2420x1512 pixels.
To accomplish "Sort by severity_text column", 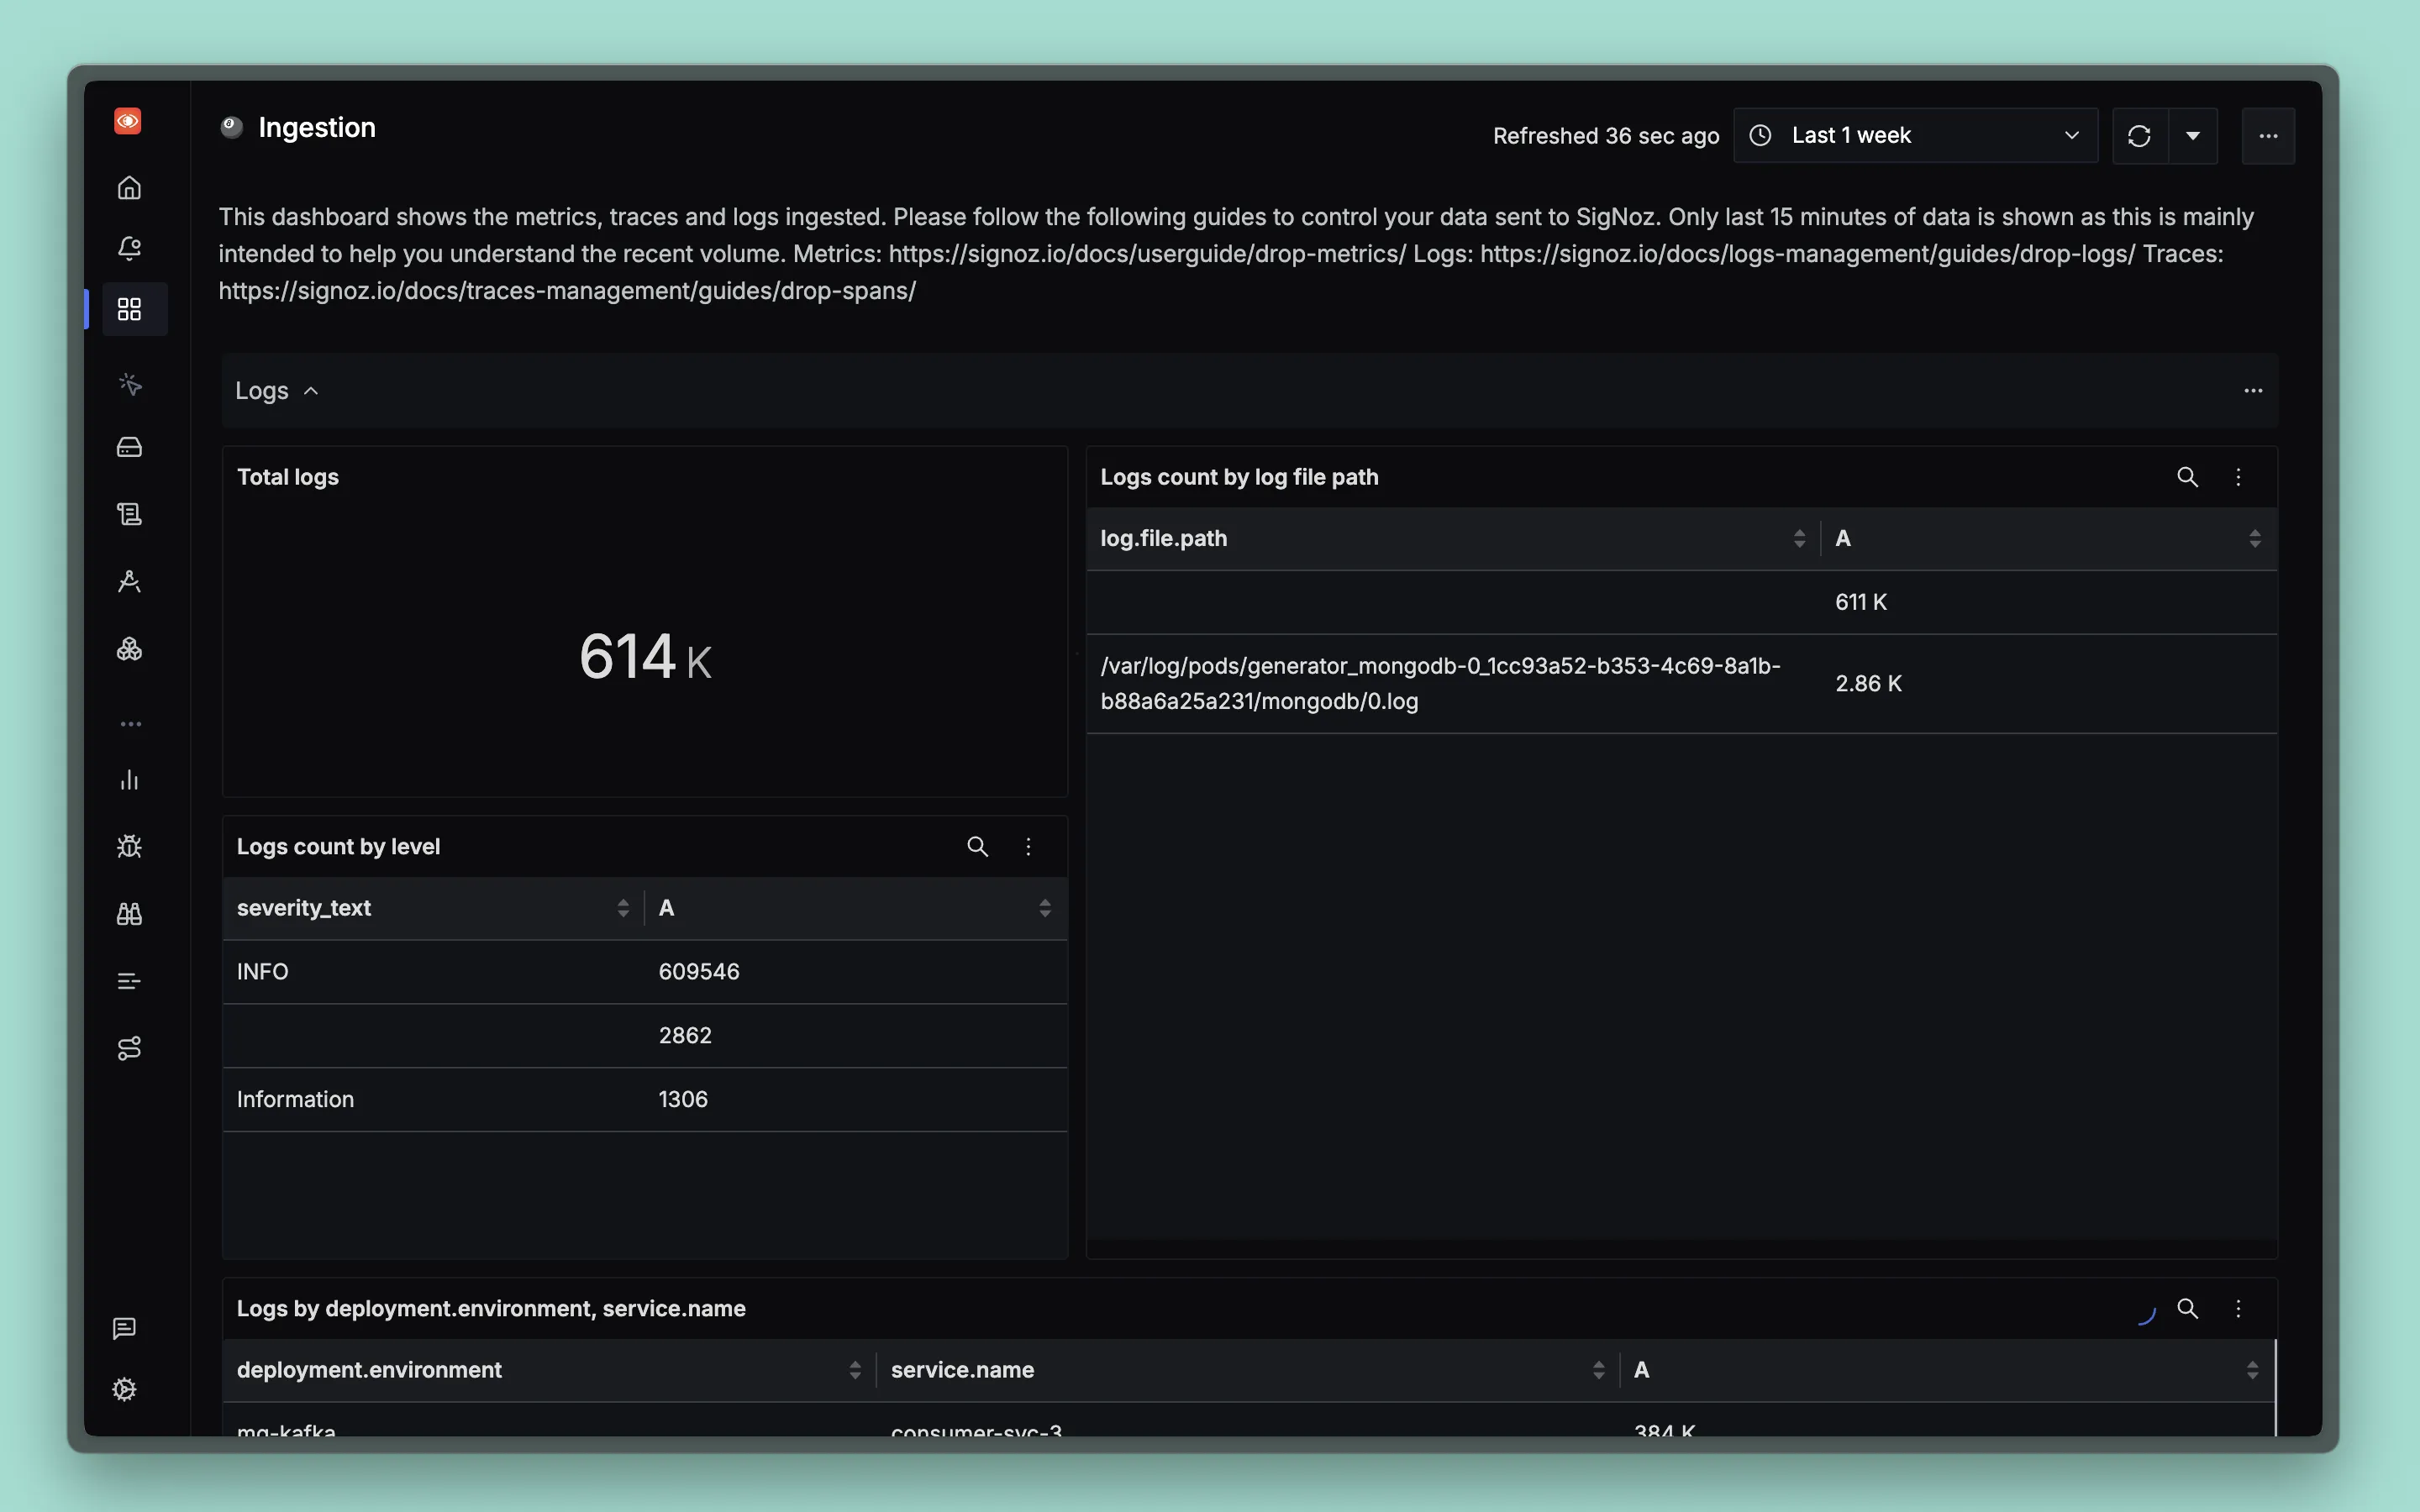I will [x=623, y=908].
